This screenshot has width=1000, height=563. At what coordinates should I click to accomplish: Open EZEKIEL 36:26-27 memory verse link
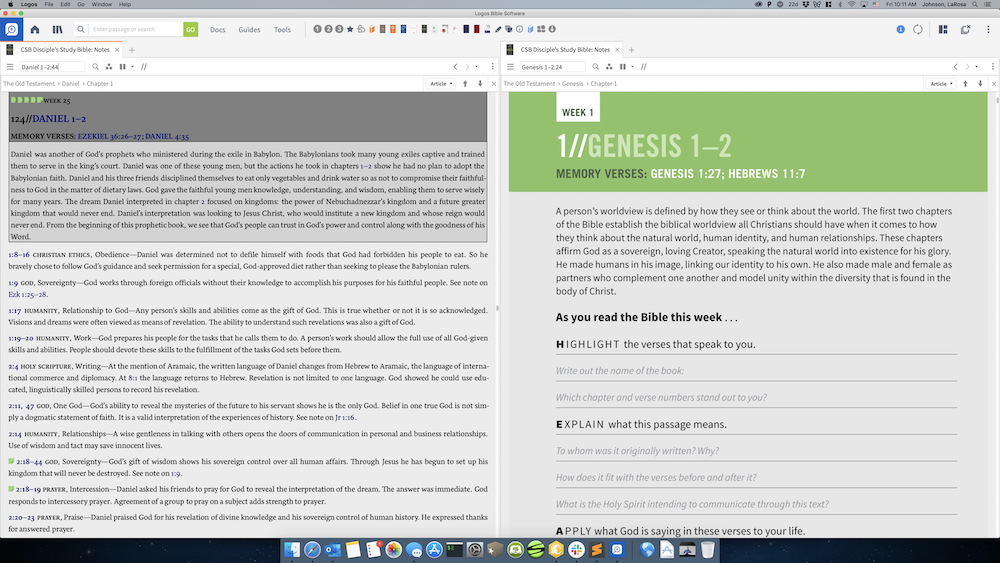[x=110, y=136]
